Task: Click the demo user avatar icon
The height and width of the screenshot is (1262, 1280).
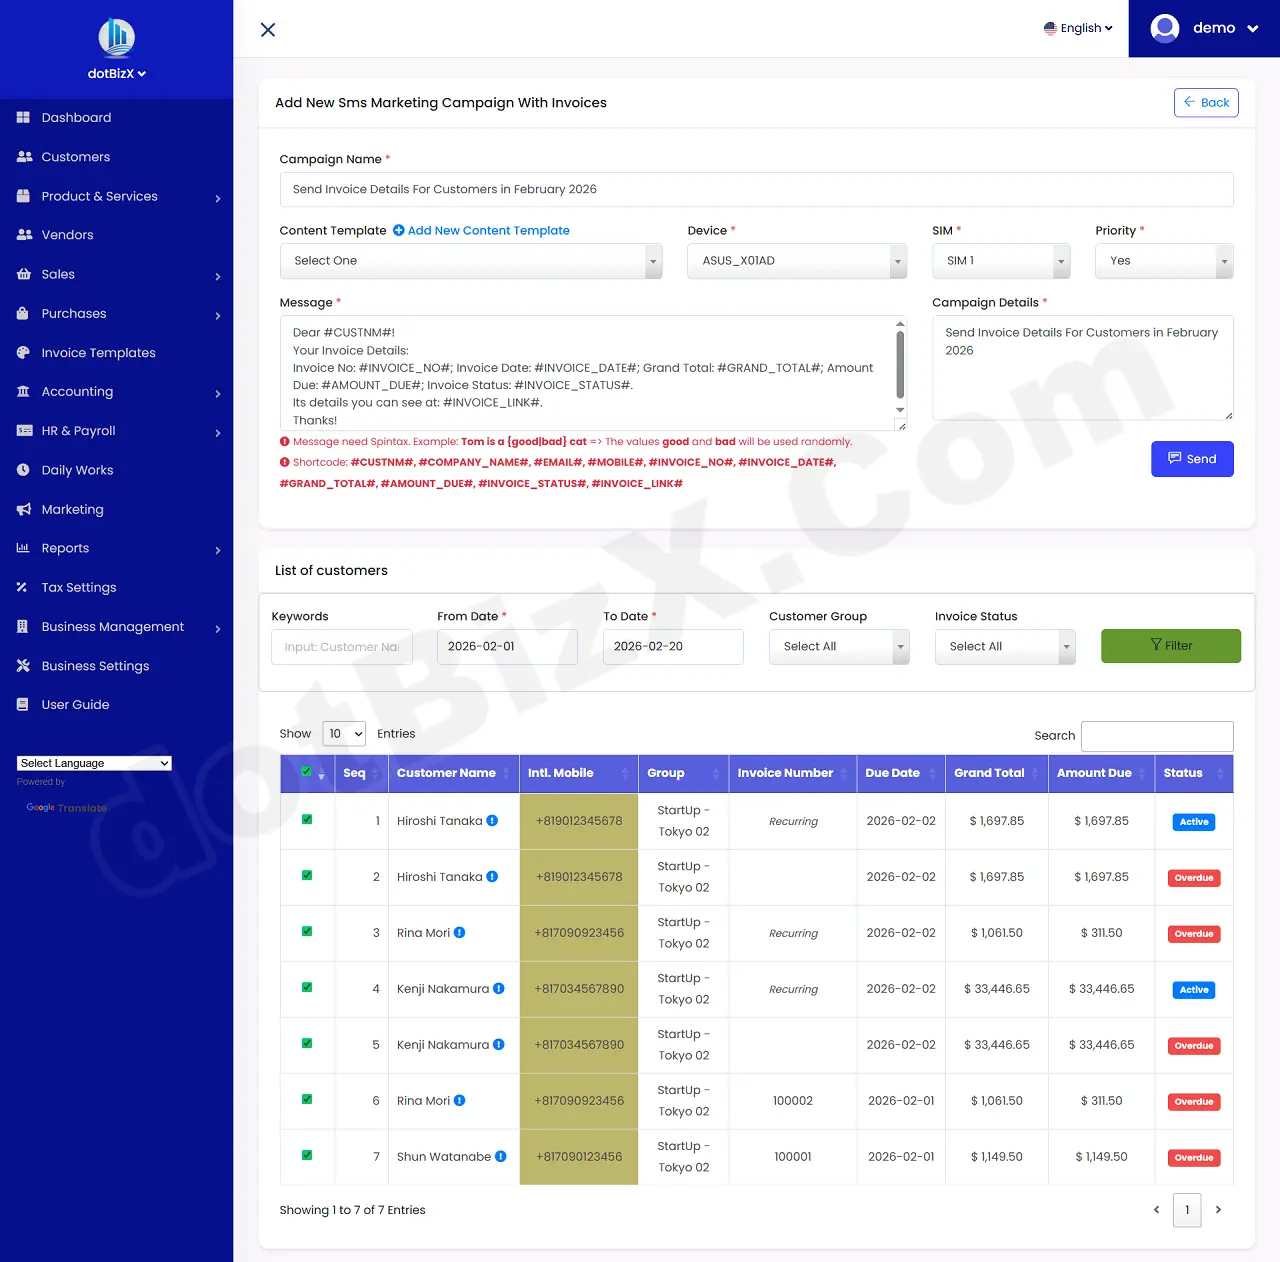Action: (x=1164, y=28)
